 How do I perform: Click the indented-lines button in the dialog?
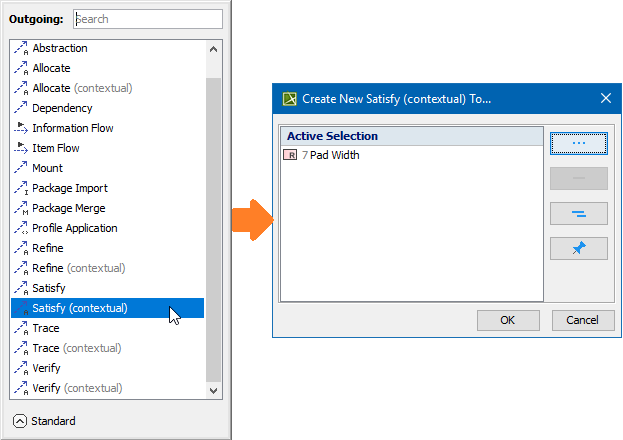tap(578, 214)
